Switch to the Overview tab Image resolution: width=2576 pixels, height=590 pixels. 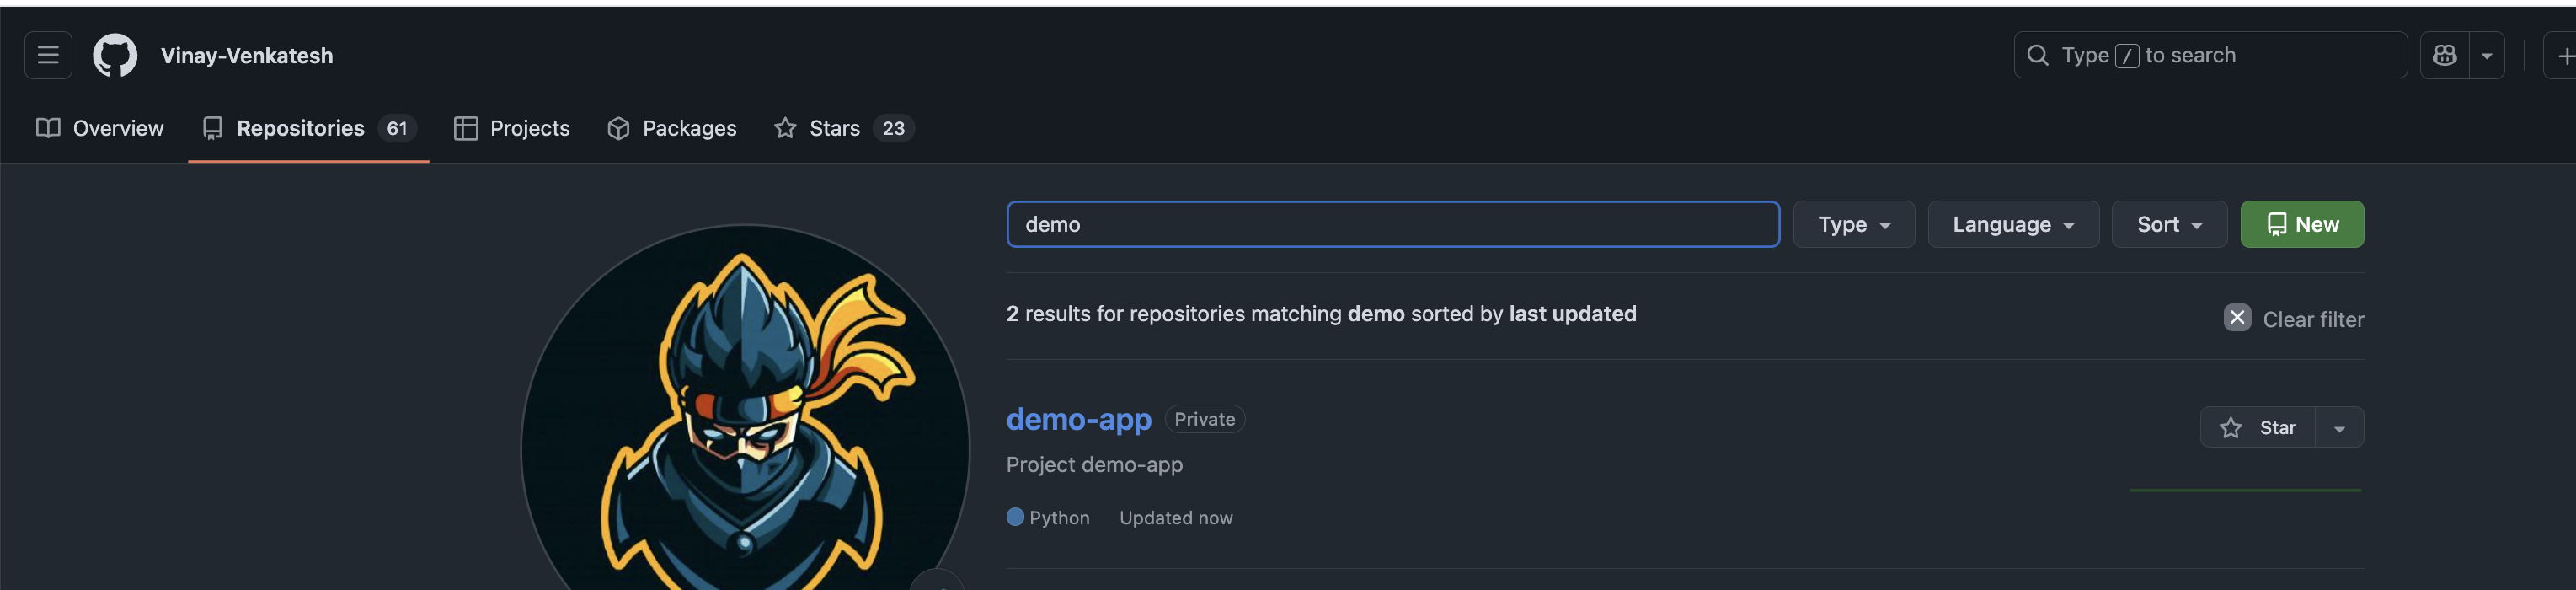(x=100, y=128)
